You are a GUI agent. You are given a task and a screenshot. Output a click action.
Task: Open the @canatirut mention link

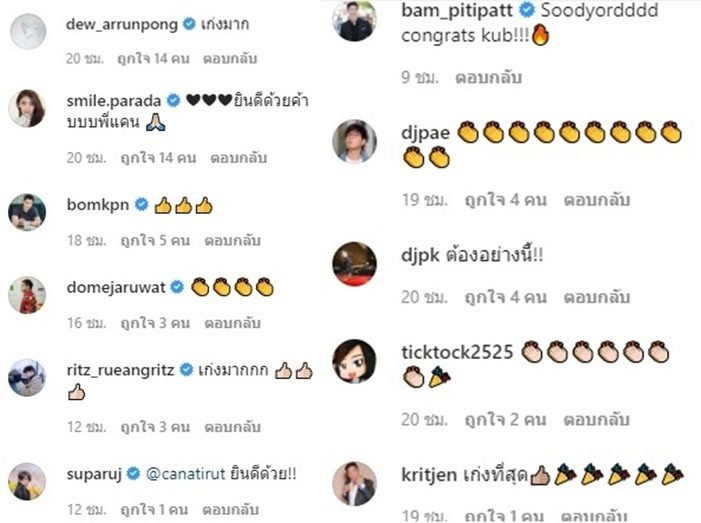186,474
